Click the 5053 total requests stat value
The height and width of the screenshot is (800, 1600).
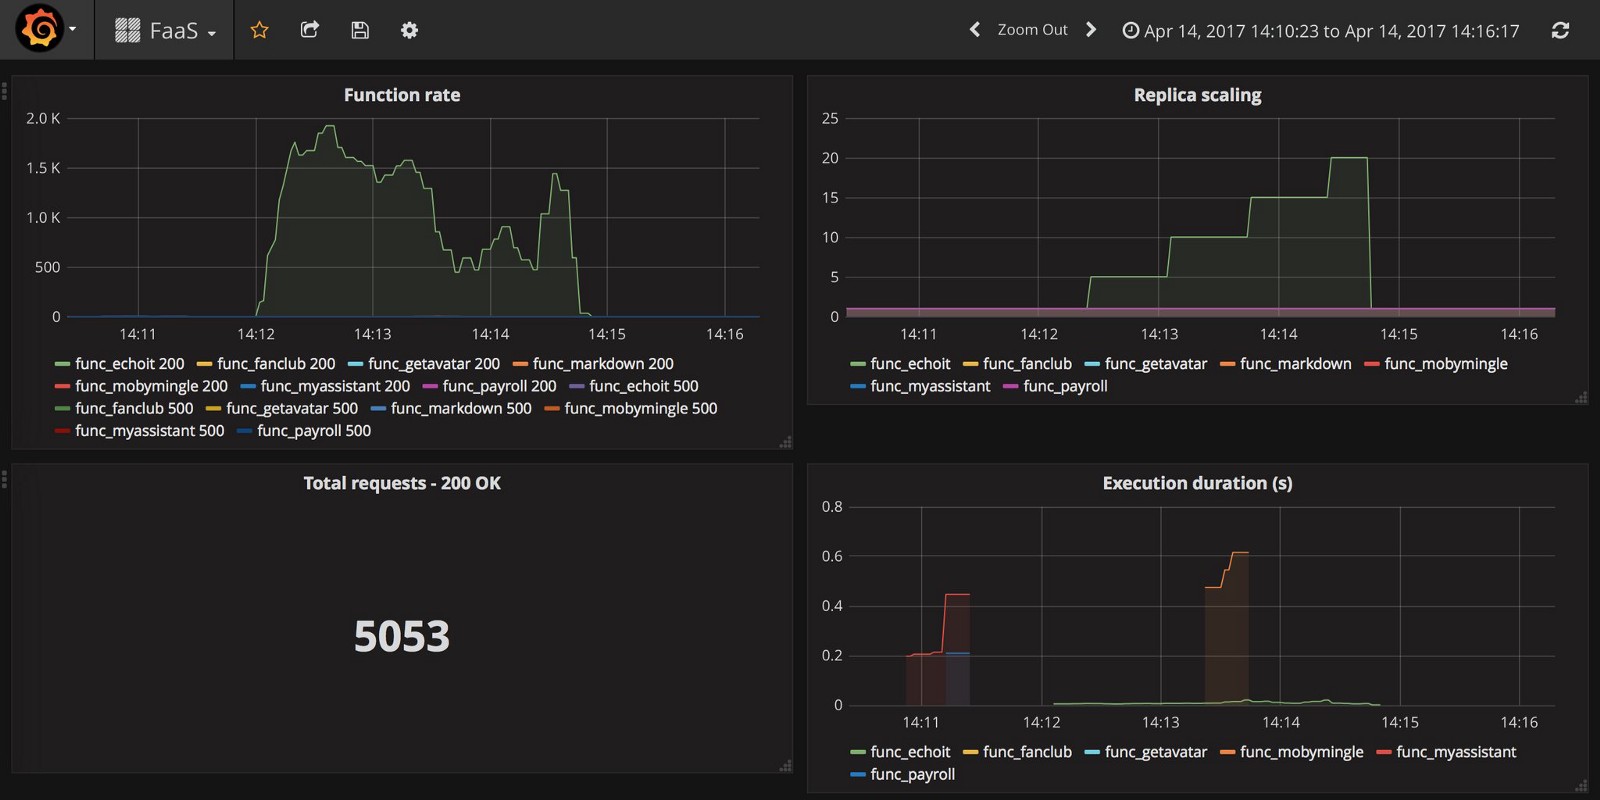pos(402,636)
